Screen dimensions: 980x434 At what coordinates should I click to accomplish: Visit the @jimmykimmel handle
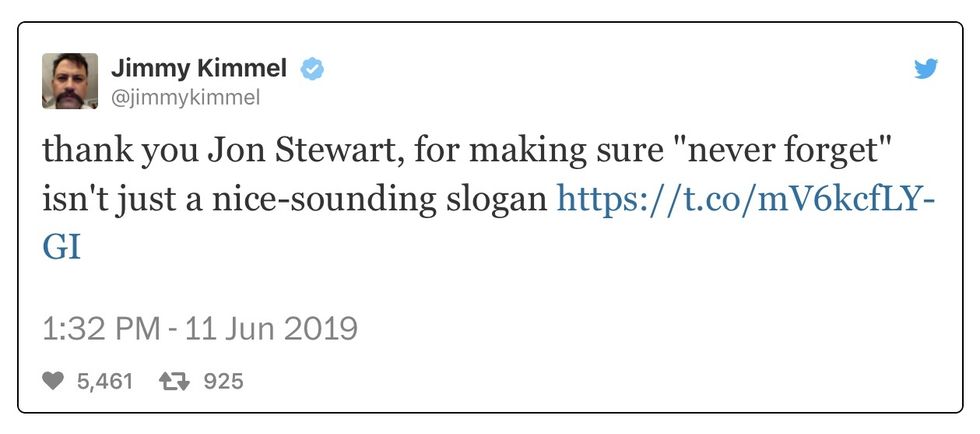pyautogui.click(x=185, y=97)
